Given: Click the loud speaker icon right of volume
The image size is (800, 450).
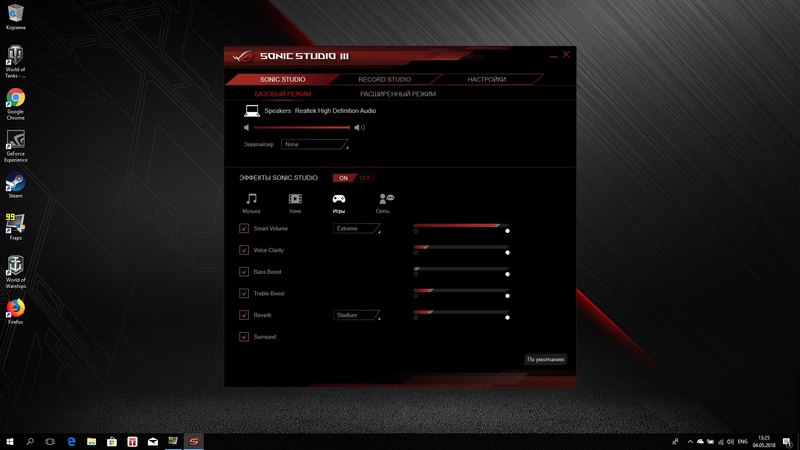Looking at the screenshot, I should coord(359,128).
